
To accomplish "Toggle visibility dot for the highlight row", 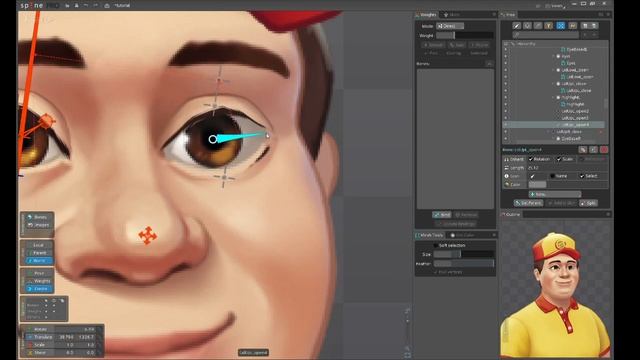I will click(506, 98).
